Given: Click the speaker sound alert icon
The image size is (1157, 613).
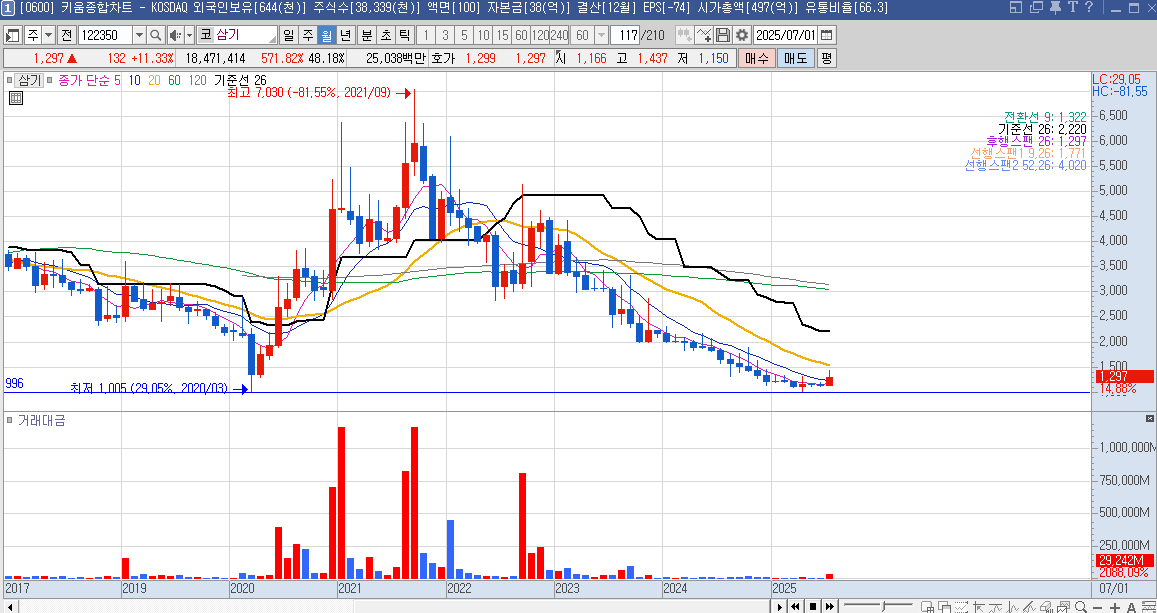Looking at the screenshot, I should click(175, 35).
